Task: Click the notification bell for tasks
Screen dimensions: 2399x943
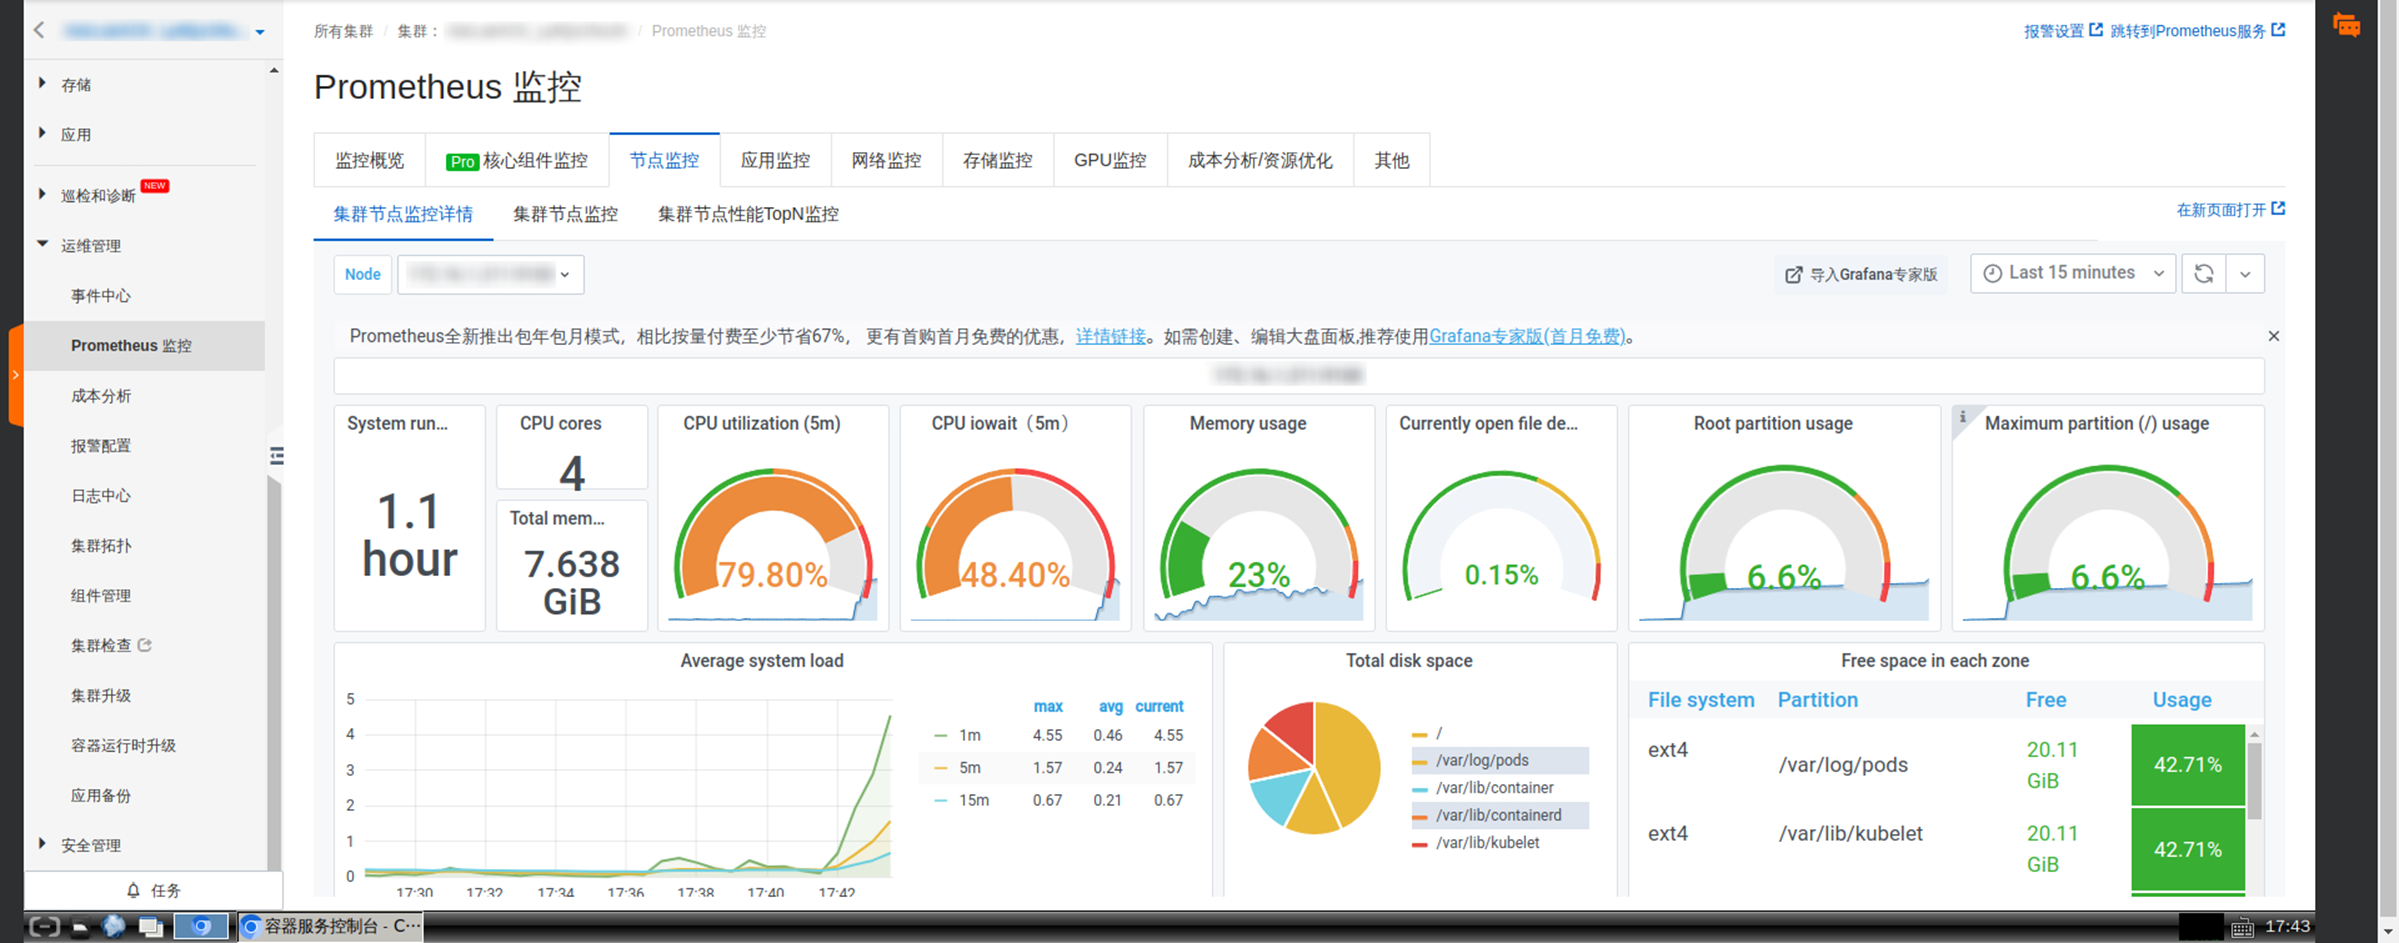Action: pos(133,890)
